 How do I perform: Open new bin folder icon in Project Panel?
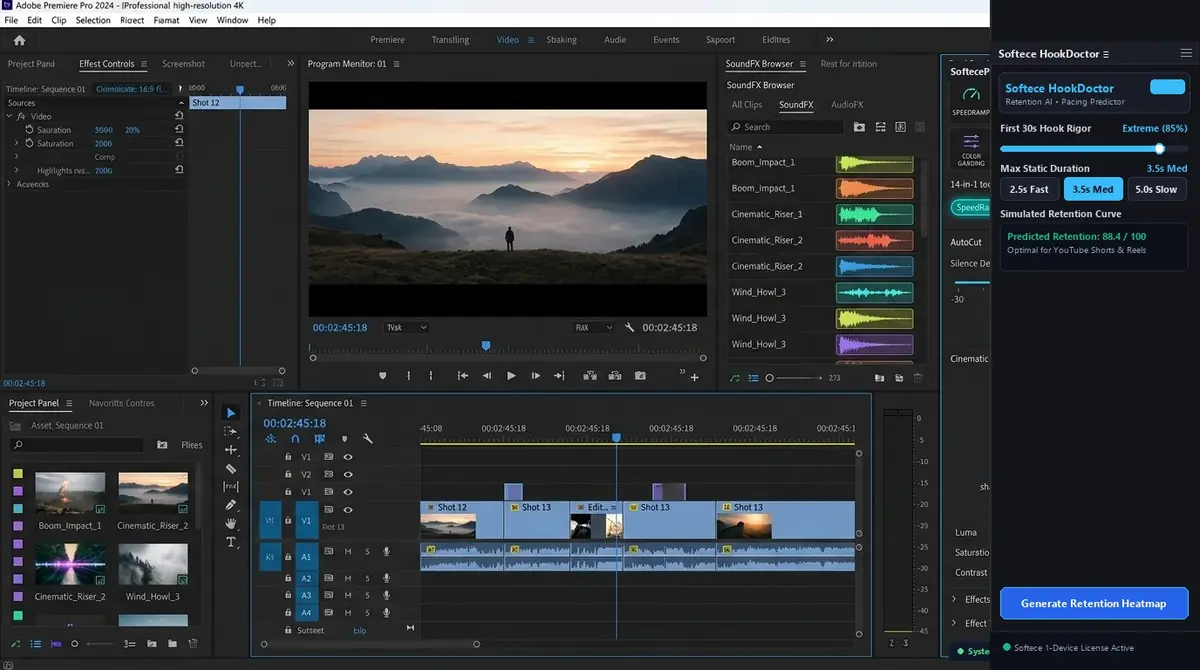click(172, 644)
